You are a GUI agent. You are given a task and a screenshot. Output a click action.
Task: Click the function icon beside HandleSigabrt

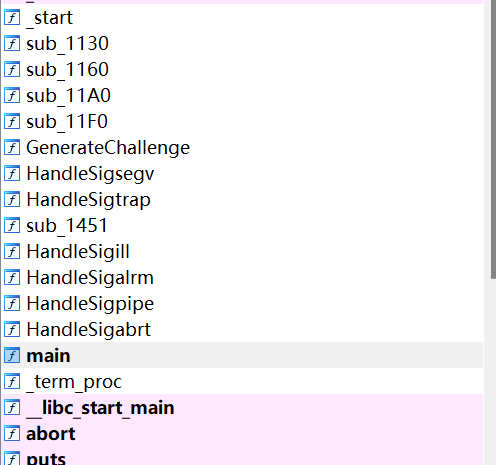click(12, 330)
